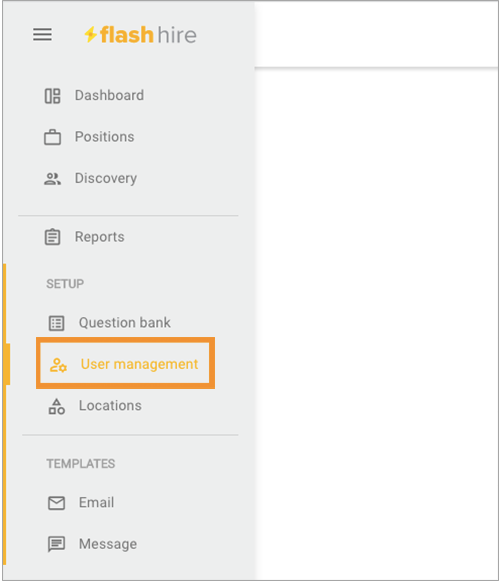Go to Positions in sidebar
The height and width of the screenshot is (581, 500).
point(105,137)
